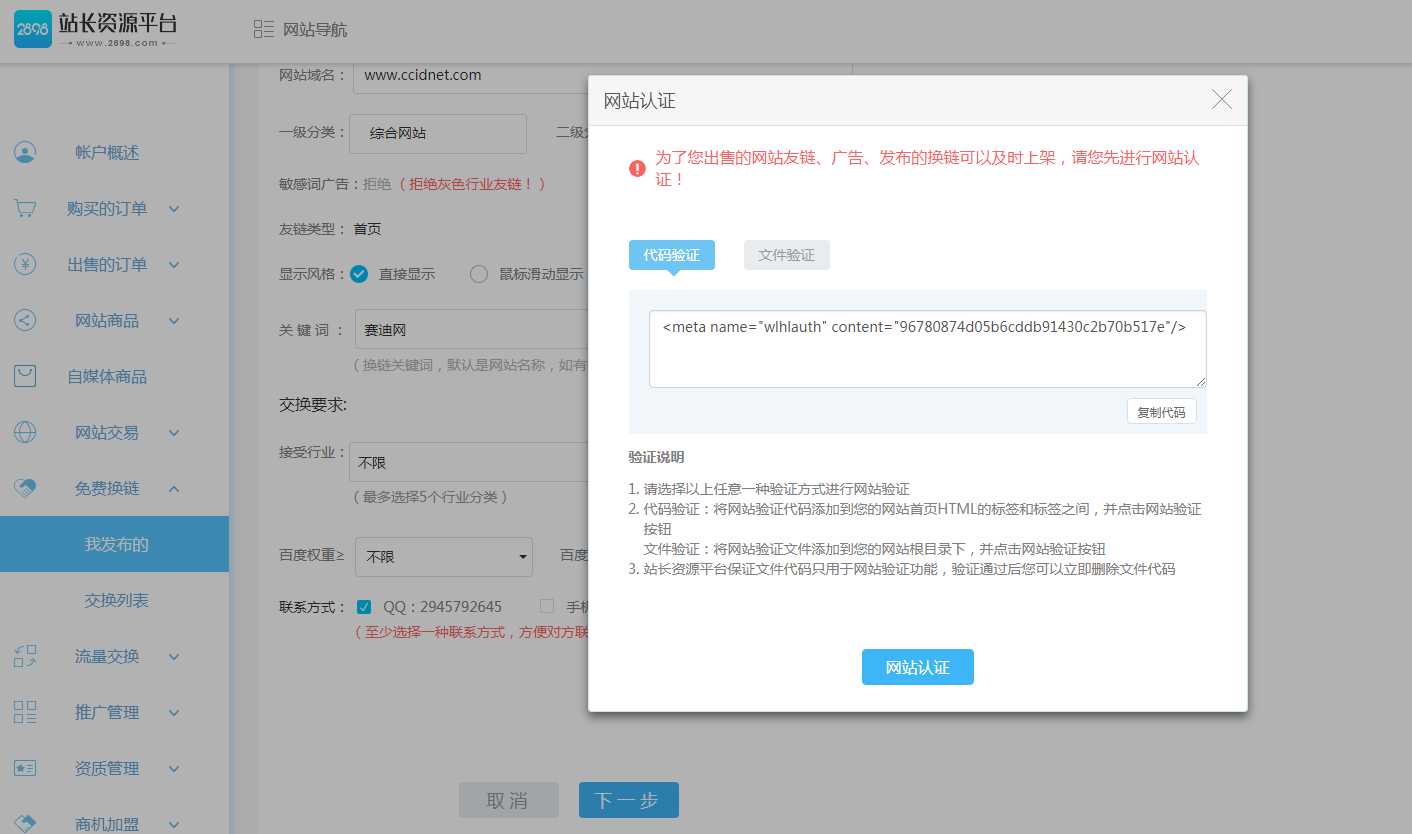Click the 2898 site logo
The height and width of the screenshot is (834, 1412).
tap(95, 30)
